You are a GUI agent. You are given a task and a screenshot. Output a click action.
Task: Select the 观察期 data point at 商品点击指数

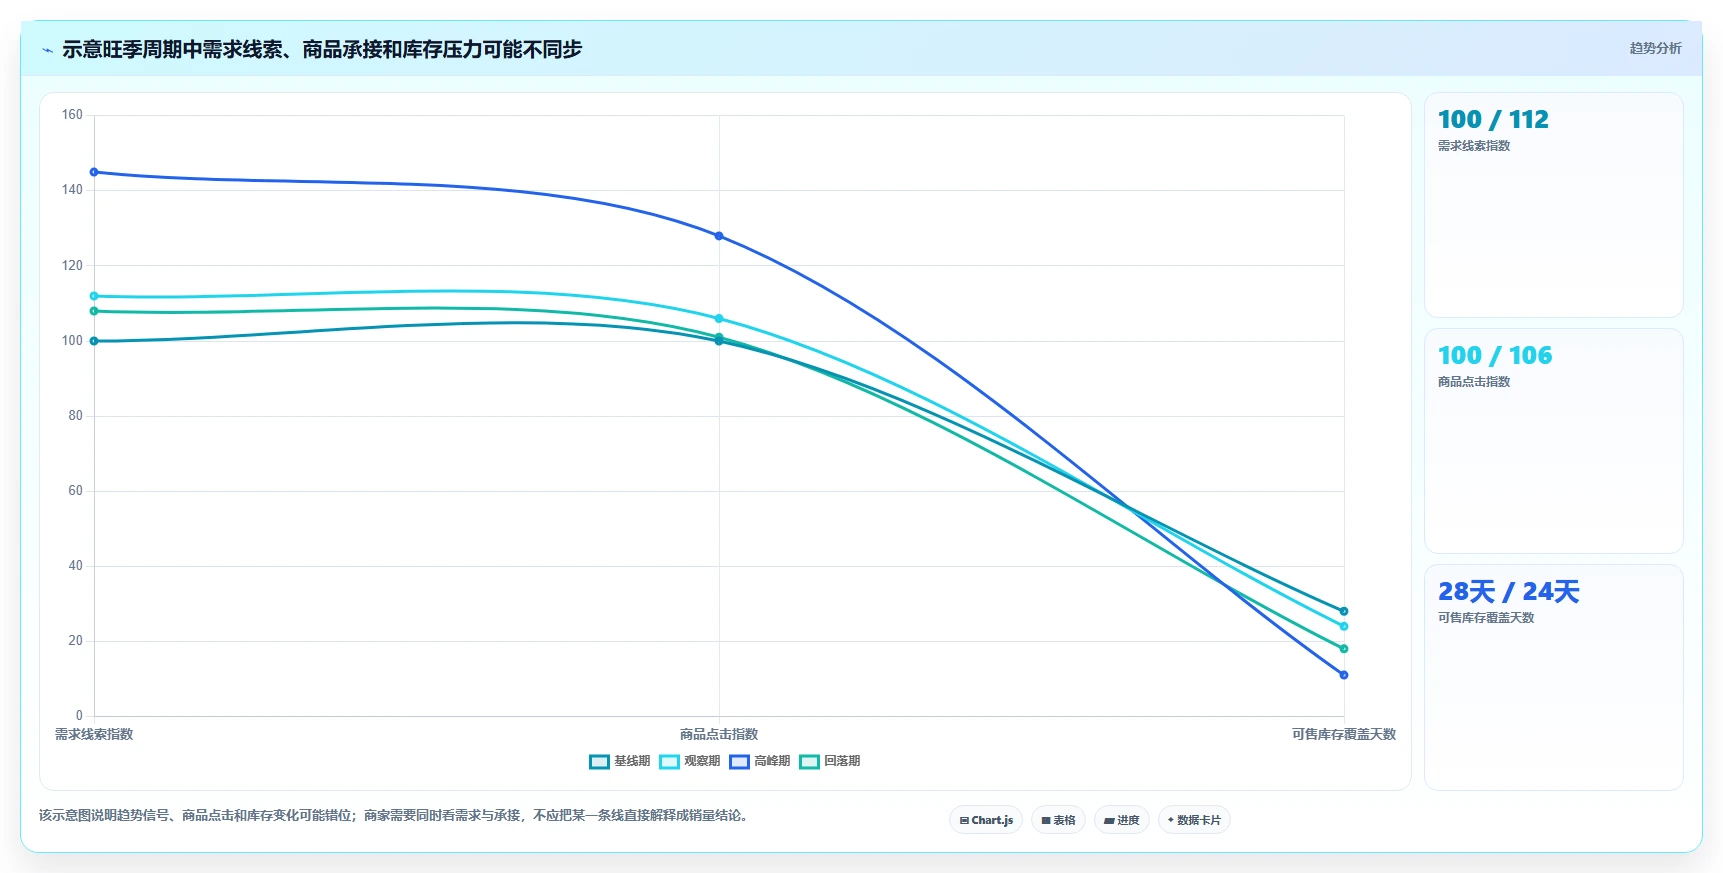719,319
